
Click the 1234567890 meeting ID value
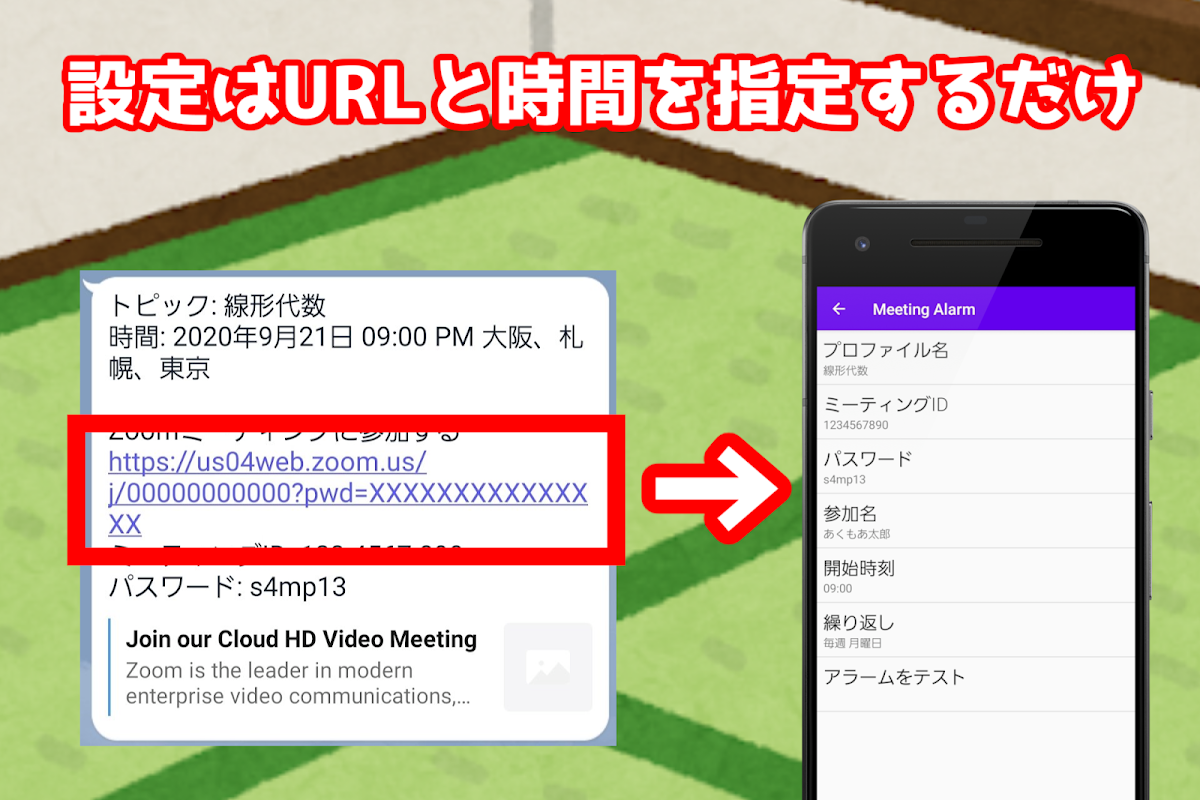[856, 425]
